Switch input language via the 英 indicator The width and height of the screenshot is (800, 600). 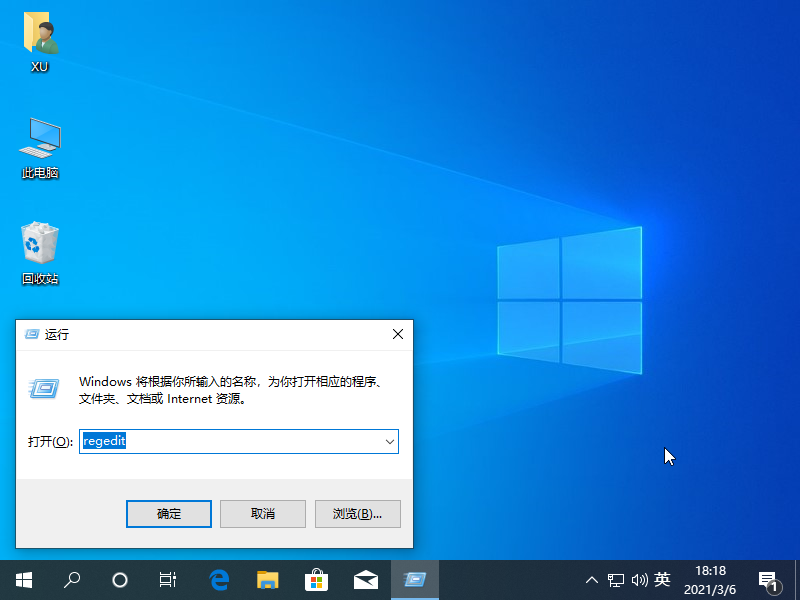click(662, 580)
